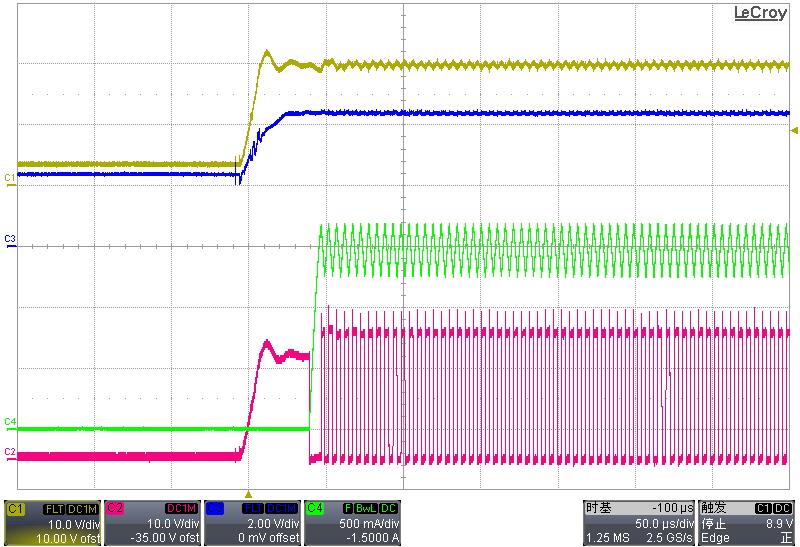Image resolution: width=800 pixels, height=547 pixels.
Task: Click the C3 ground level marker
Action: pos(9,239)
